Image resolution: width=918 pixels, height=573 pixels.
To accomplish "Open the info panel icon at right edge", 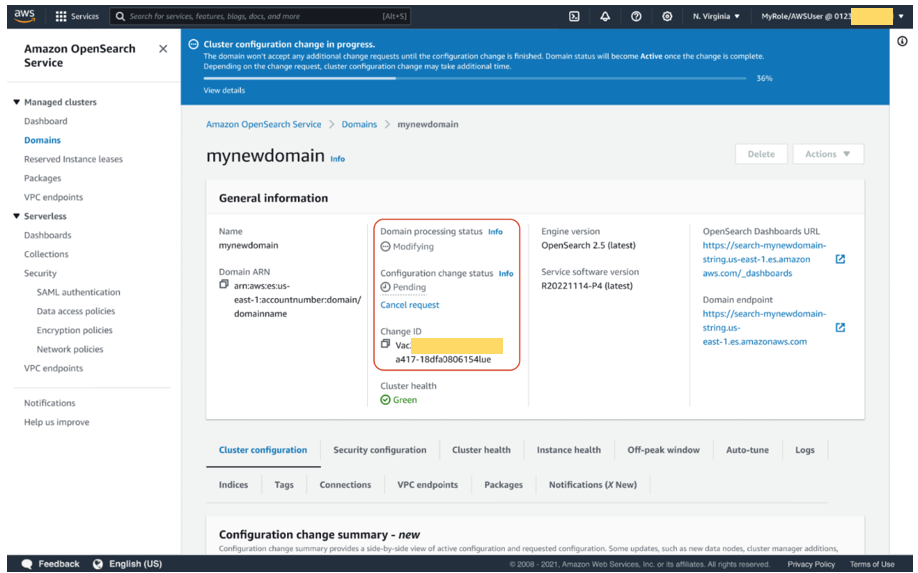I will [902, 41].
